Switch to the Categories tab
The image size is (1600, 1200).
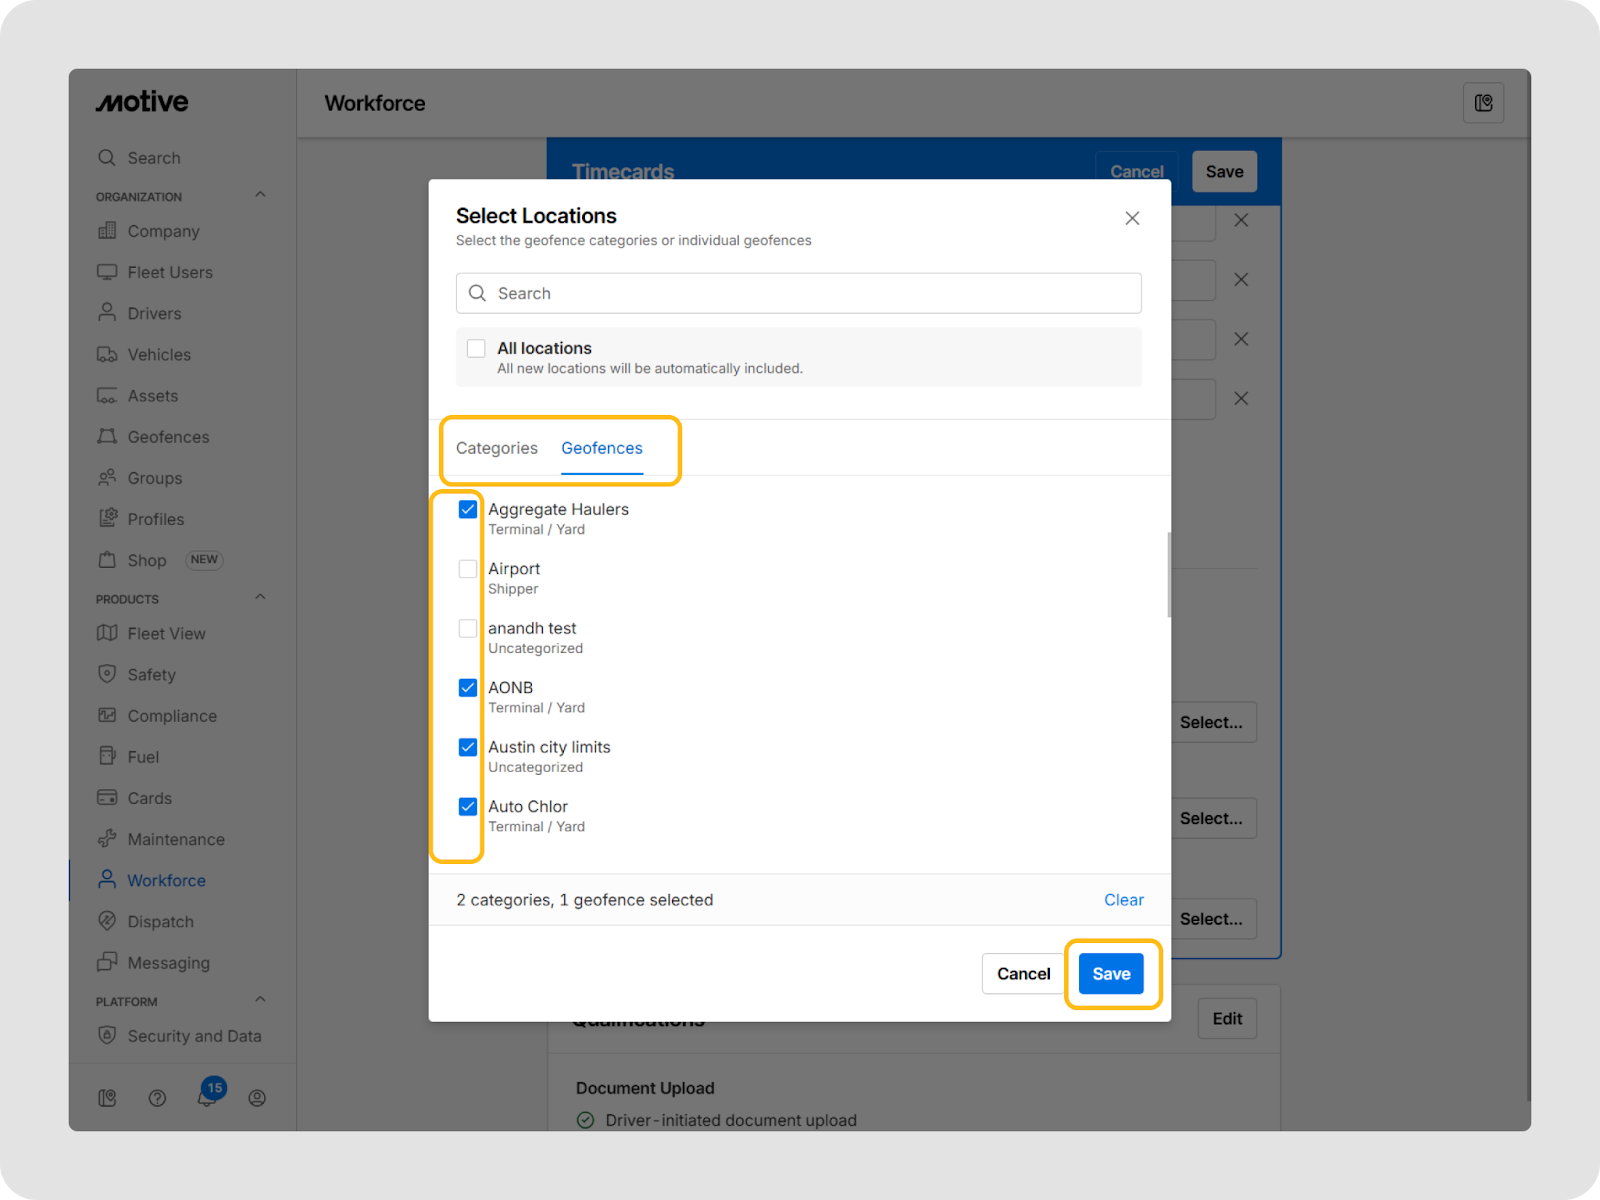[497, 448]
